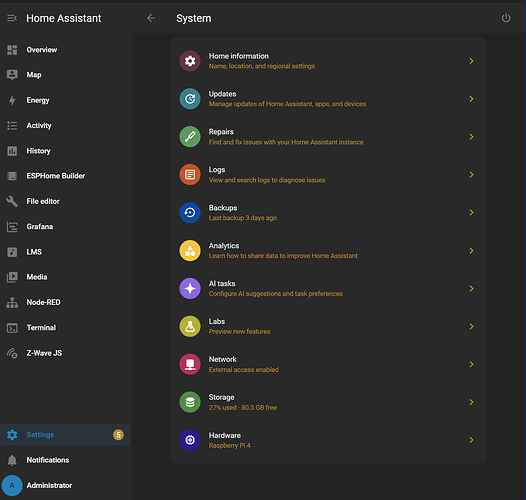Image resolution: width=526 pixels, height=500 pixels.
Task: Open the Network settings entry
Action: [x=328, y=364]
